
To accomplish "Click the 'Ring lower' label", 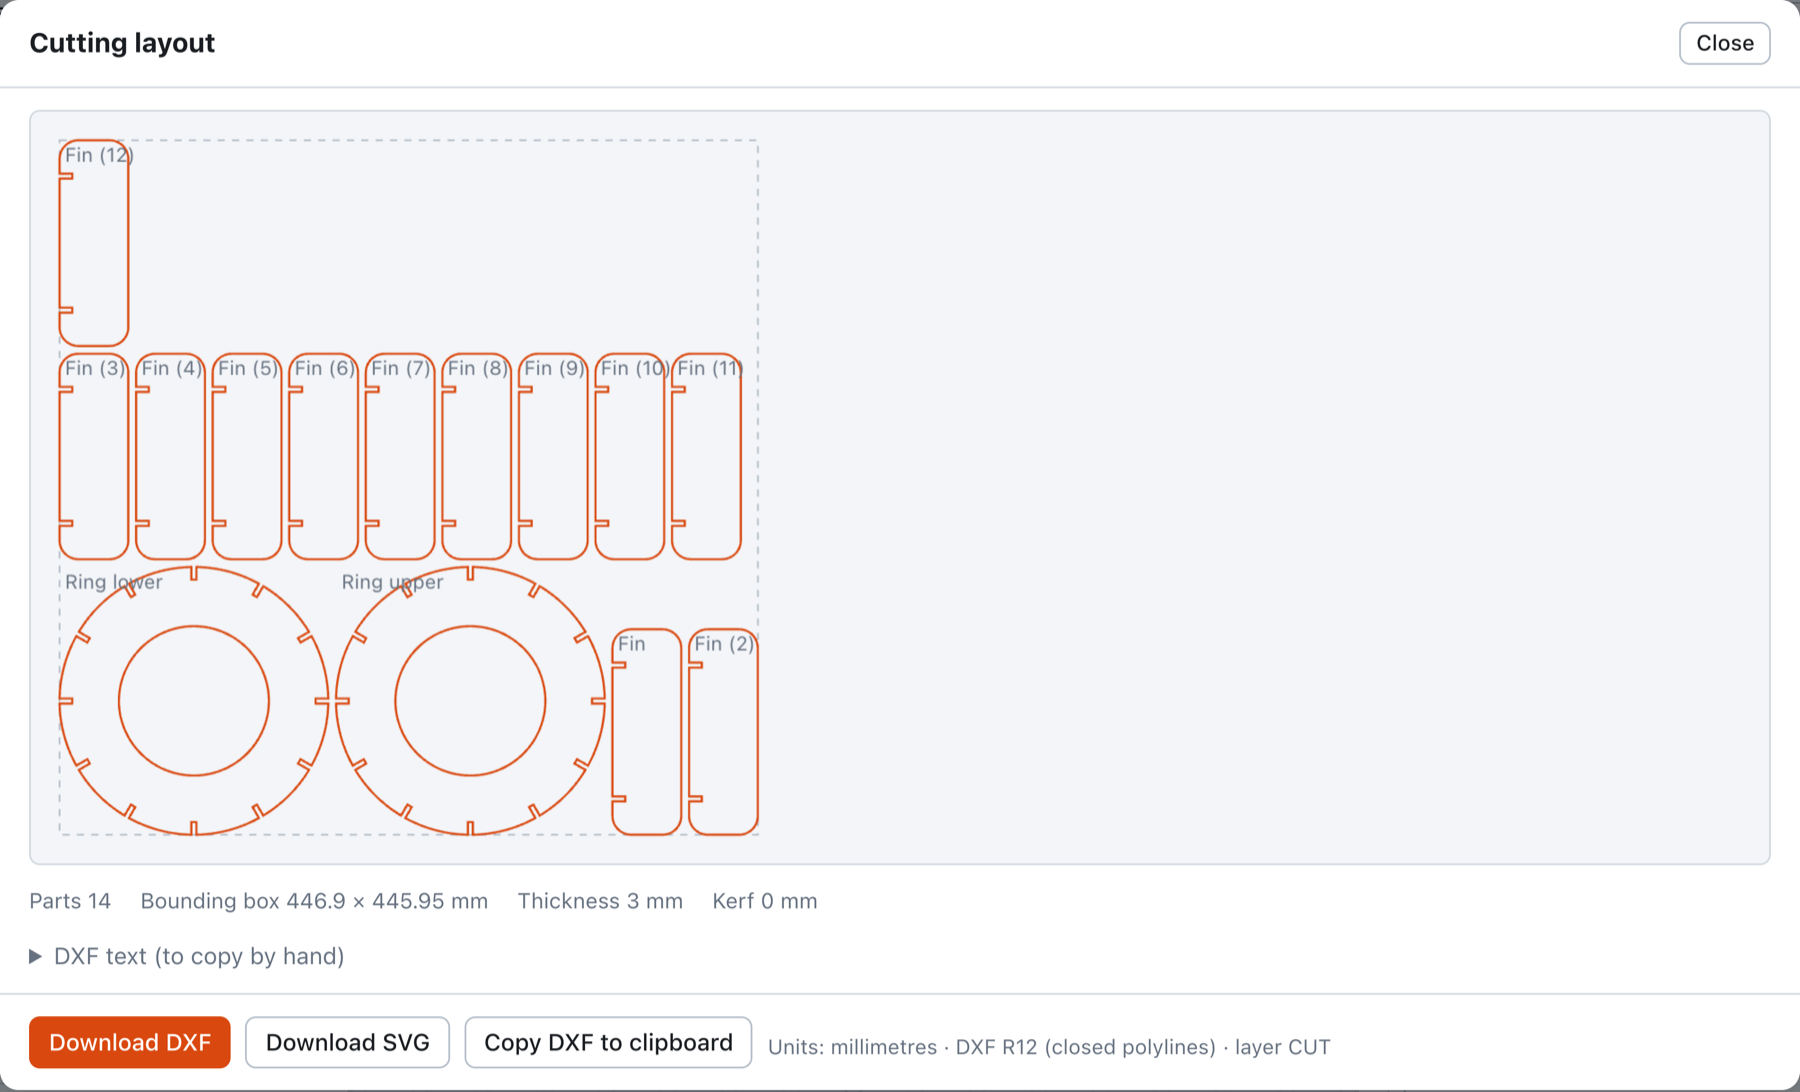I will tap(113, 582).
